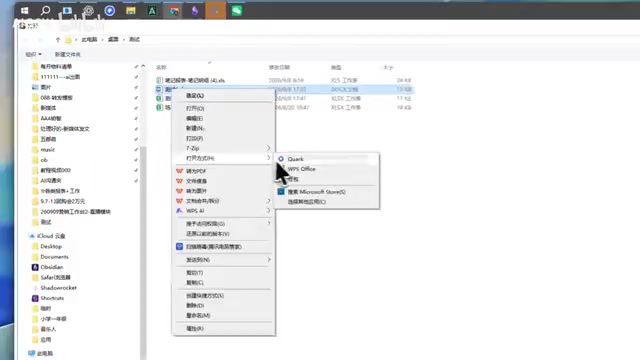Click the Obsidian icon in navigation pane
640x360 pixels.
(35, 267)
